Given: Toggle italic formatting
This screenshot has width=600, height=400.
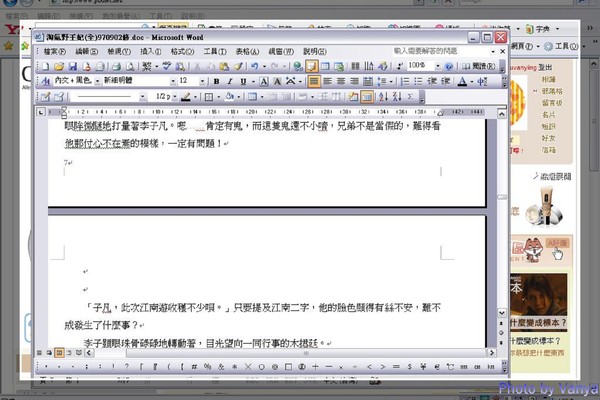Looking at the screenshot, I should tap(230, 81).
